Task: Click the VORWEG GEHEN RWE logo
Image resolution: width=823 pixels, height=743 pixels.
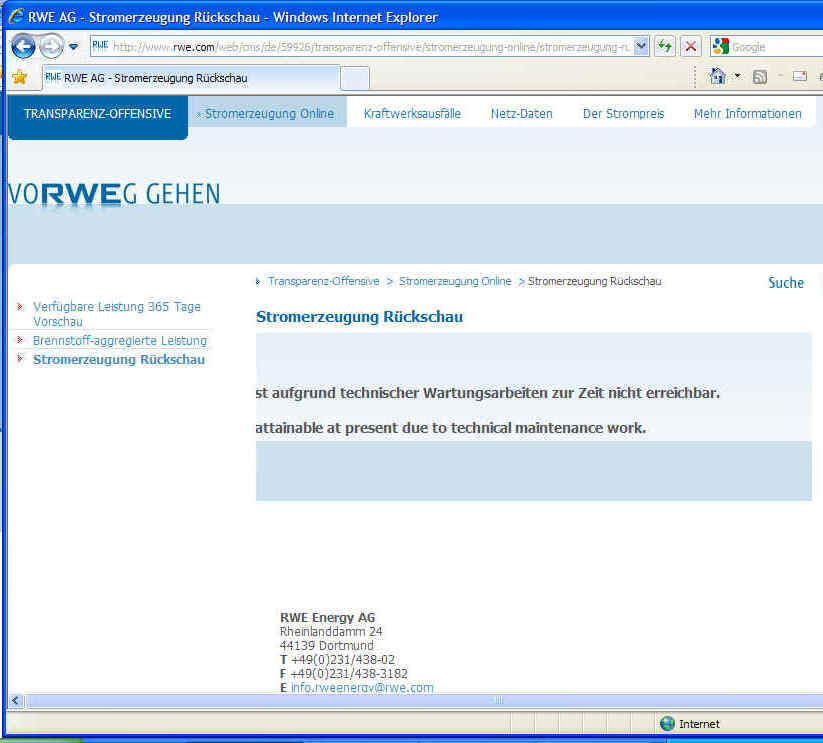Action: pyautogui.click(x=114, y=194)
